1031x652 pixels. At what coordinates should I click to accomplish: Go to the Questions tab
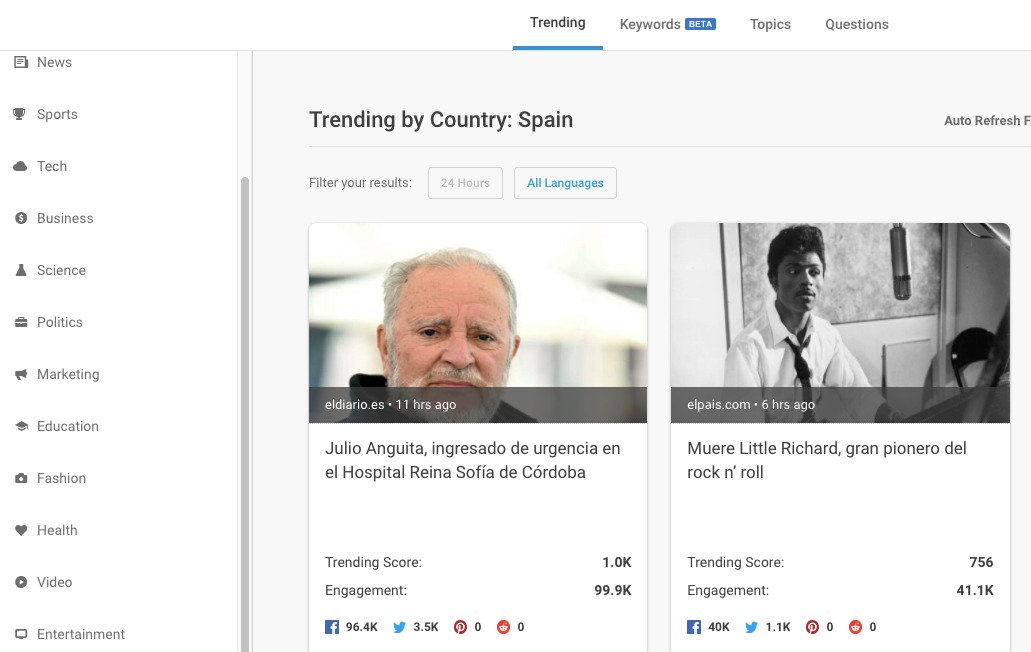[x=857, y=24]
